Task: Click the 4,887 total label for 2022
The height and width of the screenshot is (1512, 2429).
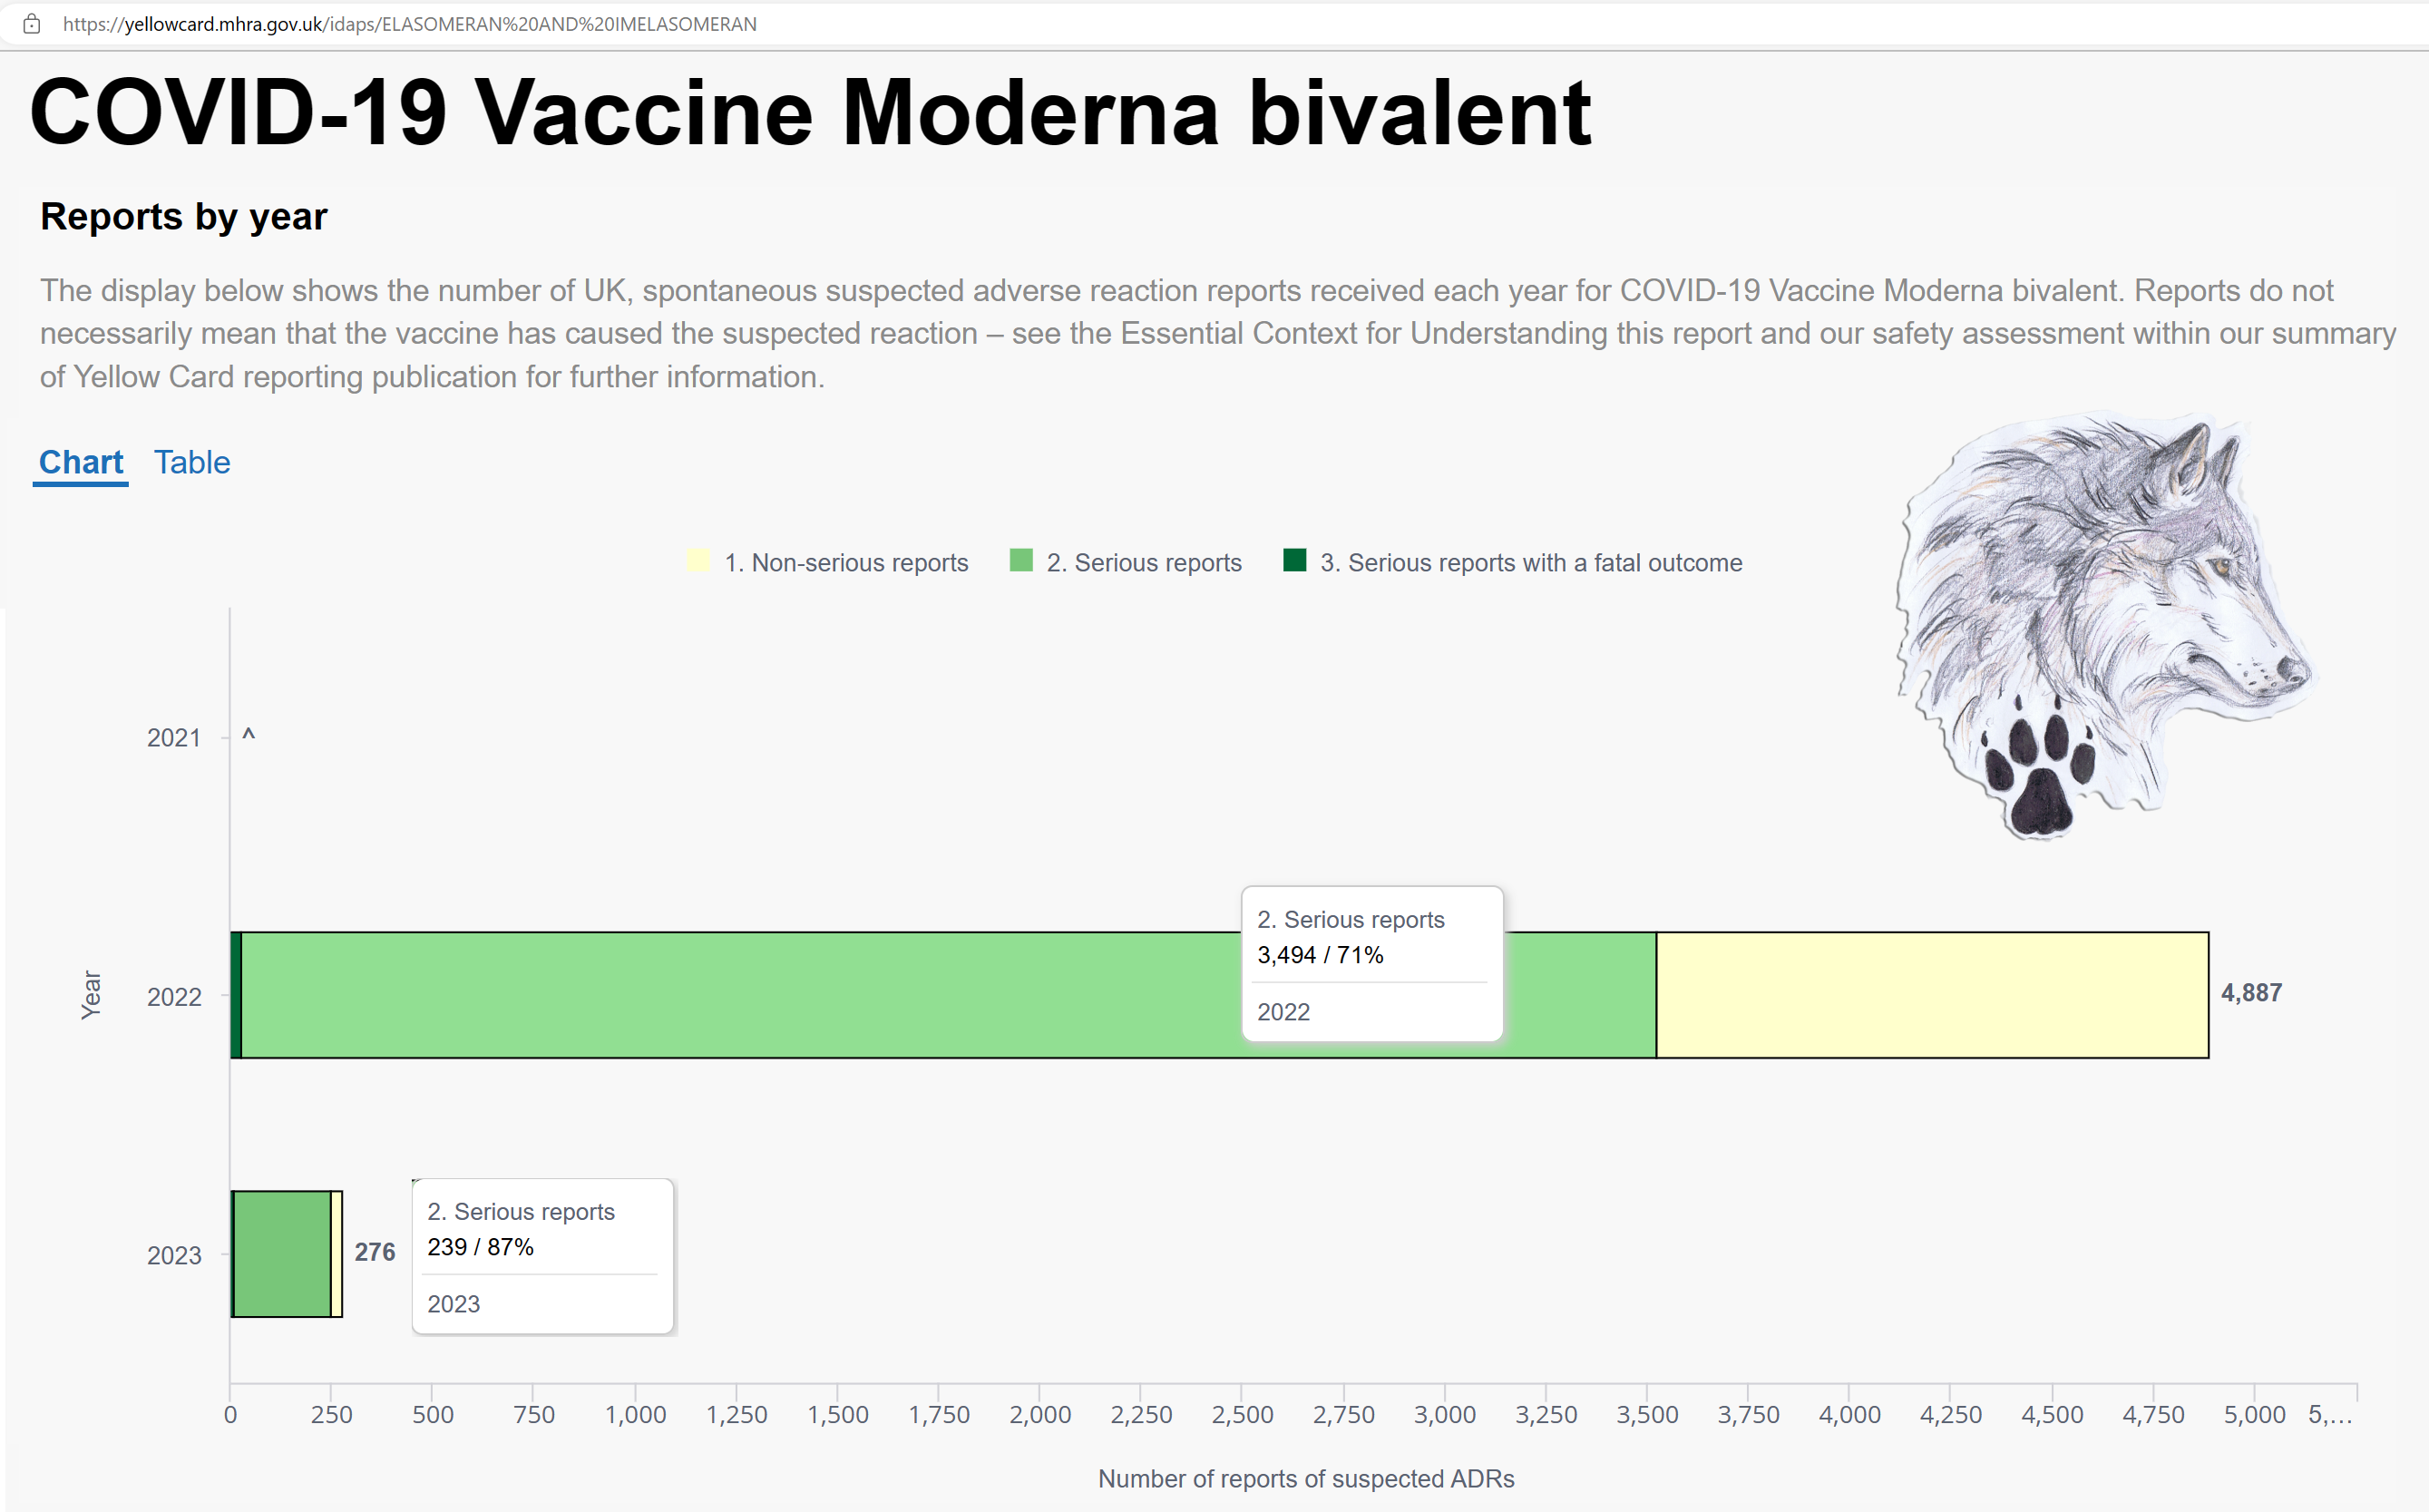Action: pyautogui.click(x=2251, y=993)
